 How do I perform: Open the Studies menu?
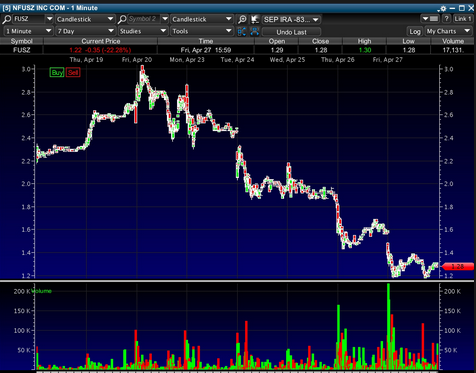coord(143,31)
